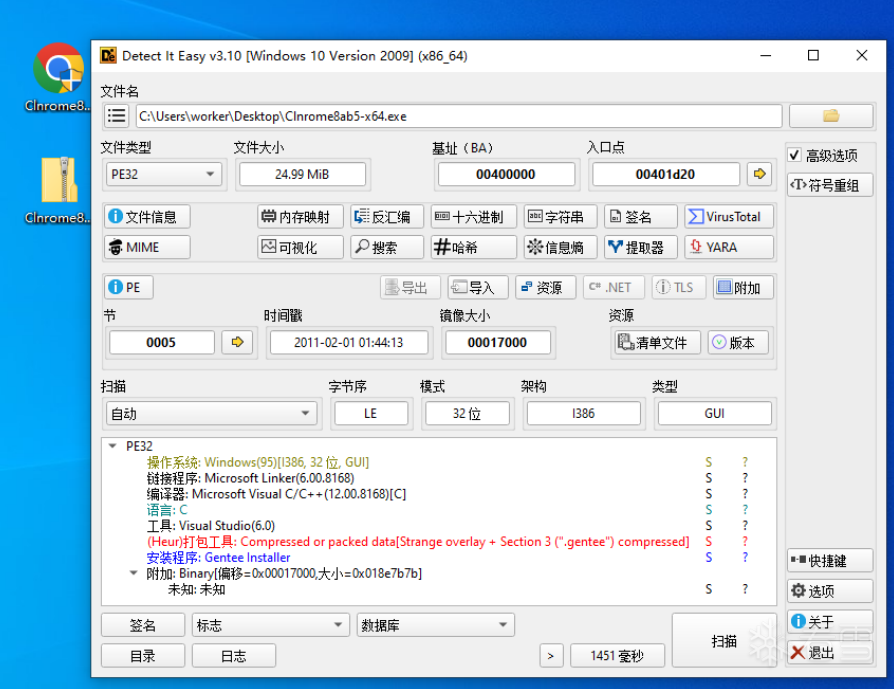Open 数据库 database dropdown

coord(436,625)
